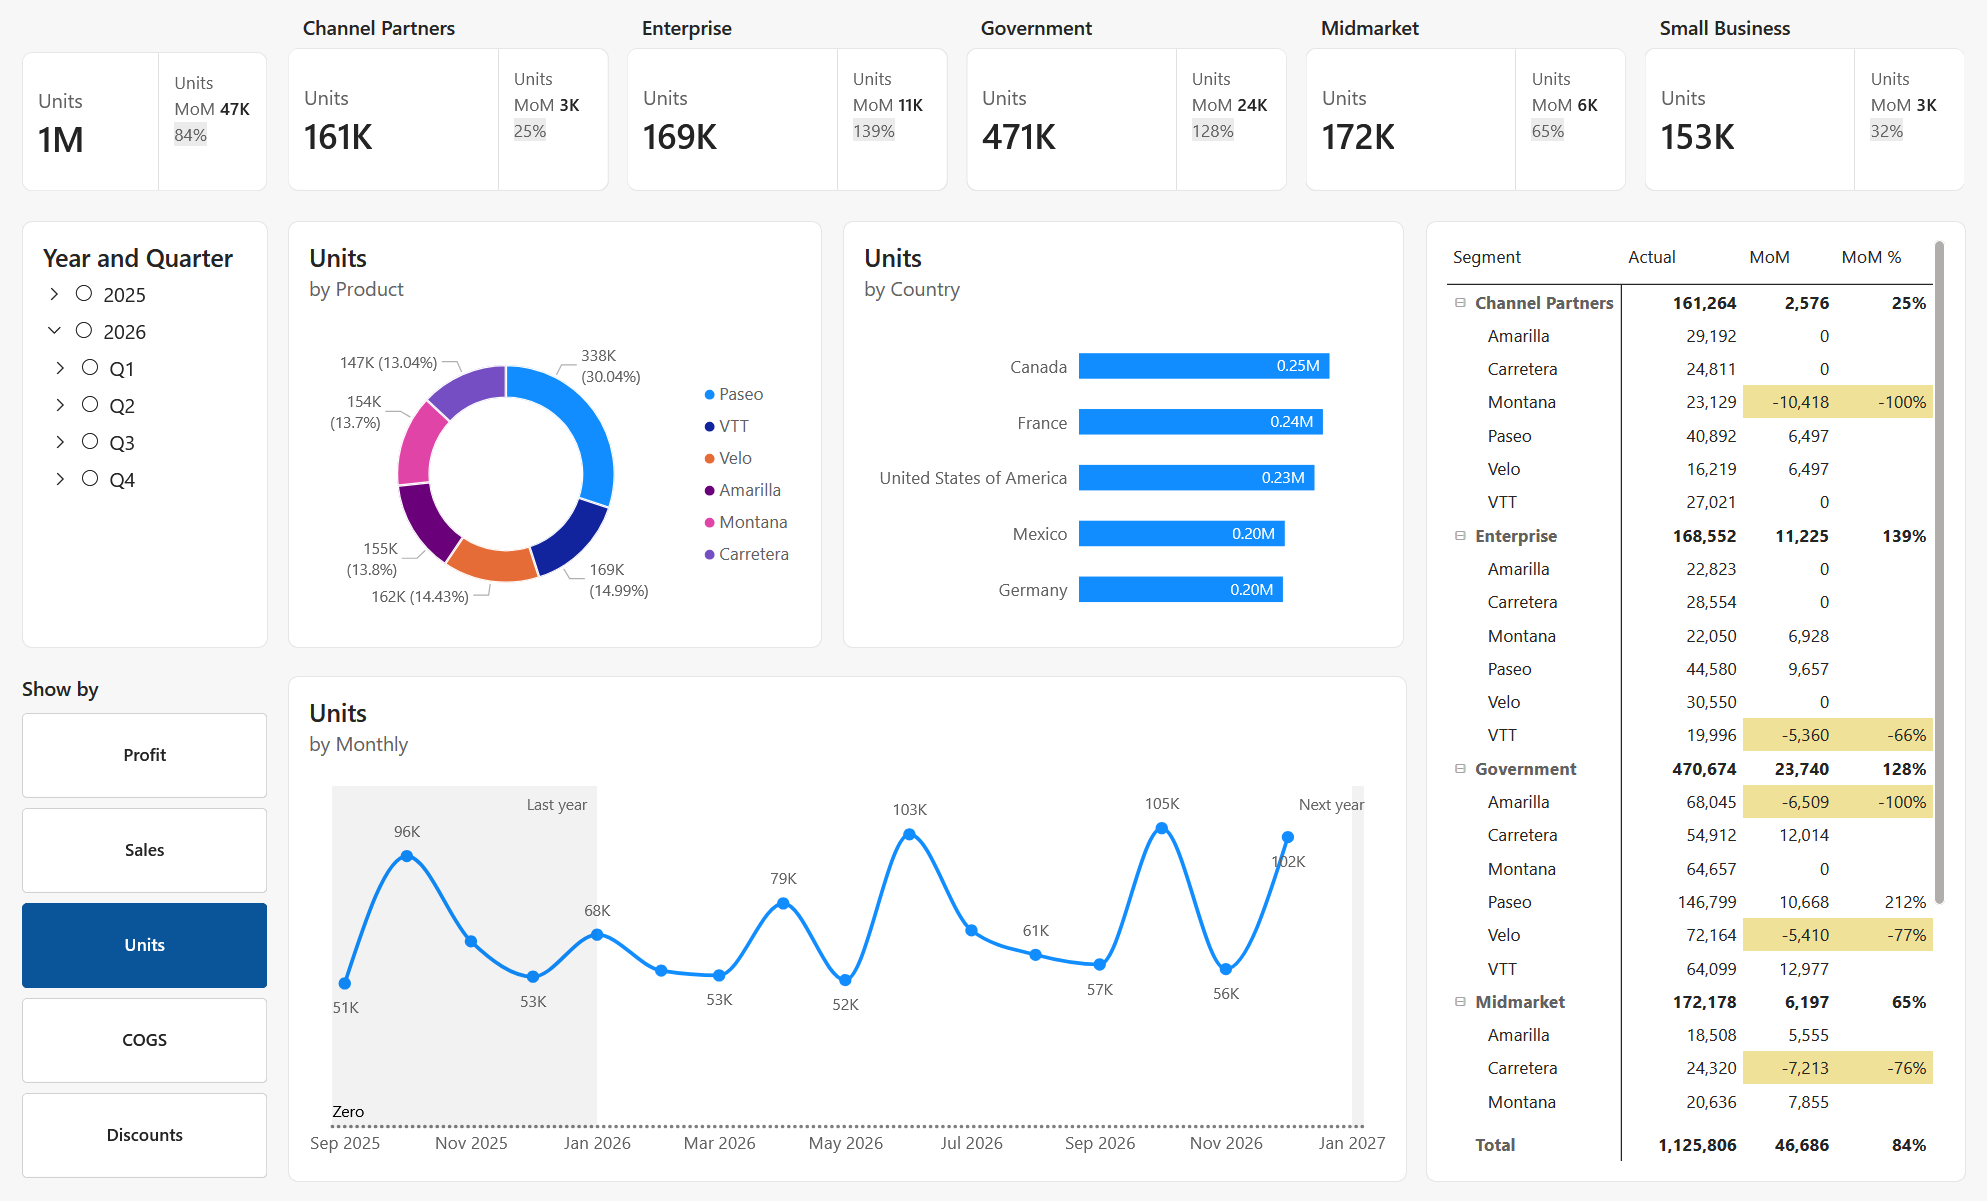Select the Q4 radio button

tap(90, 479)
